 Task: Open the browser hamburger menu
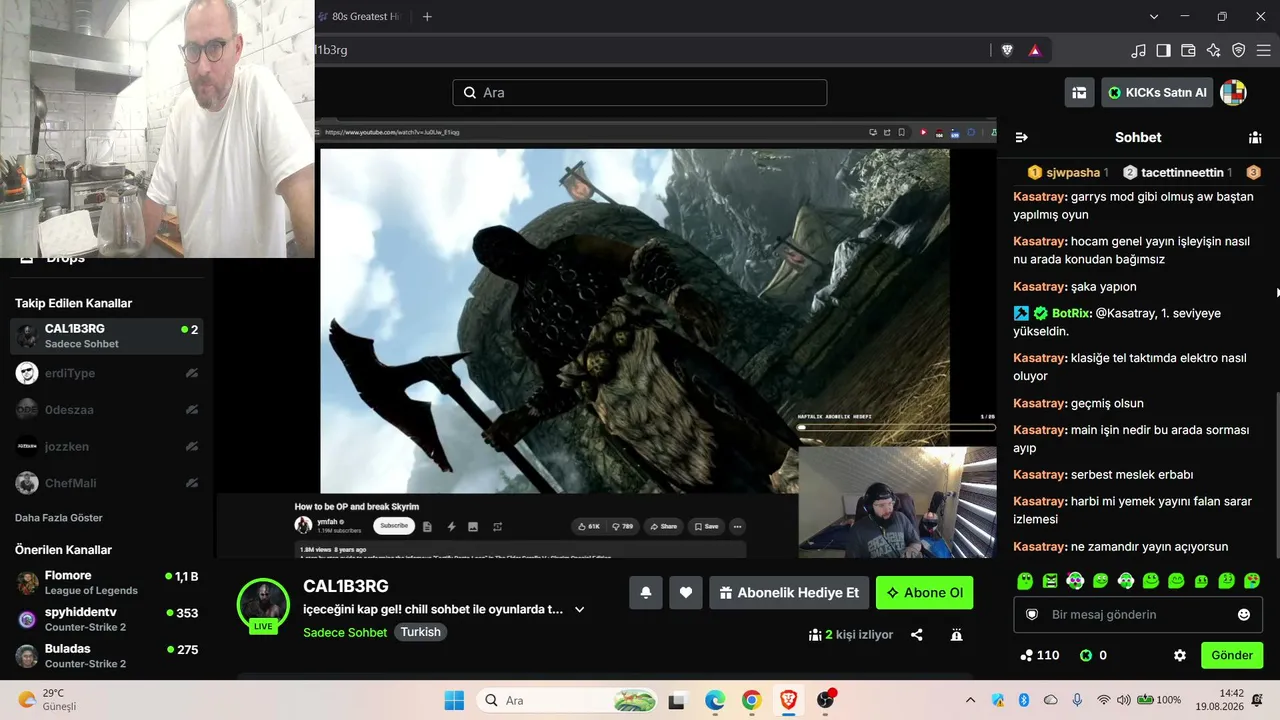pyautogui.click(x=1263, y=50)
